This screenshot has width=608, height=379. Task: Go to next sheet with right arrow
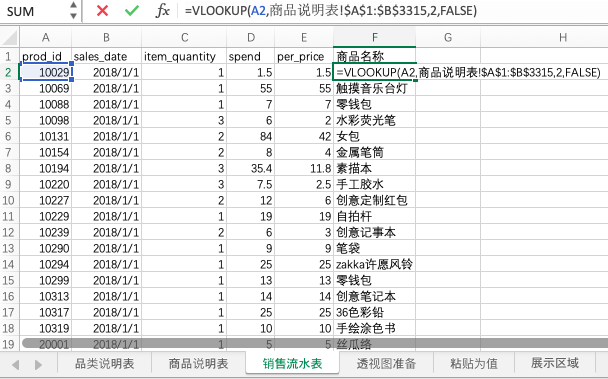(38, 365)
